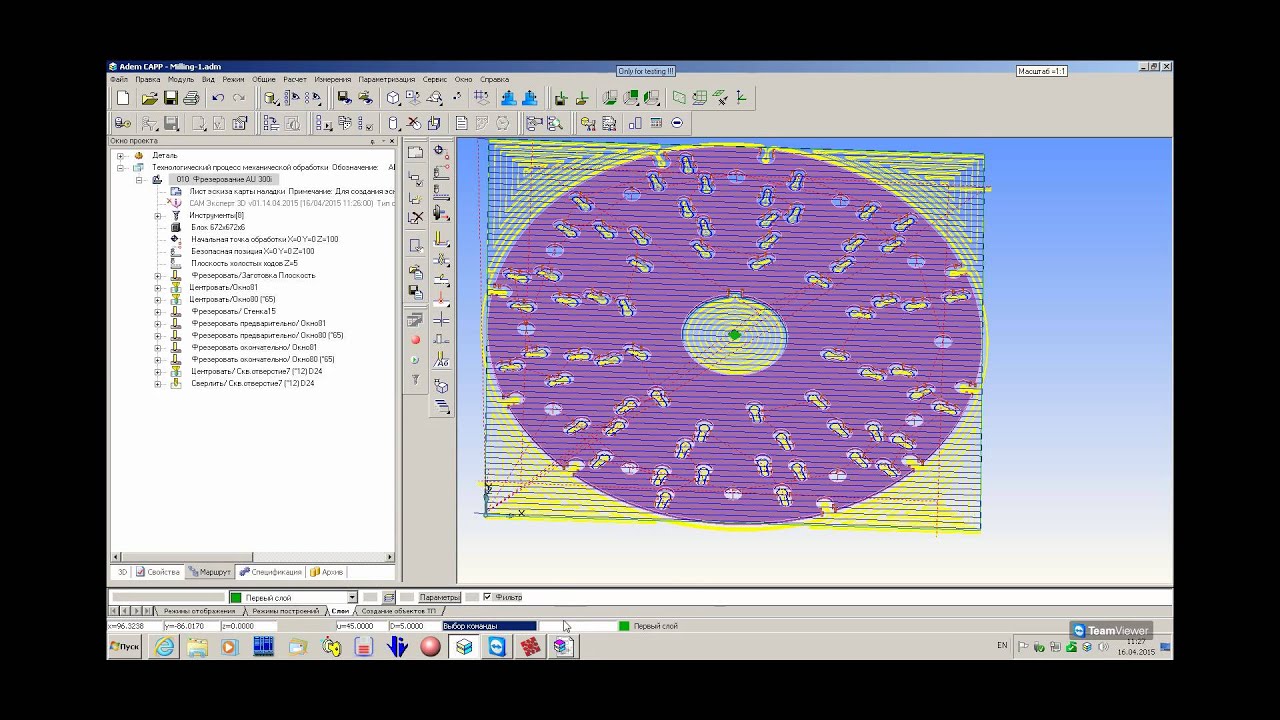Open a file with the folder icon
Image resolution: width=1280 pixels, height=720 pixels.
(x=149, y=98)
